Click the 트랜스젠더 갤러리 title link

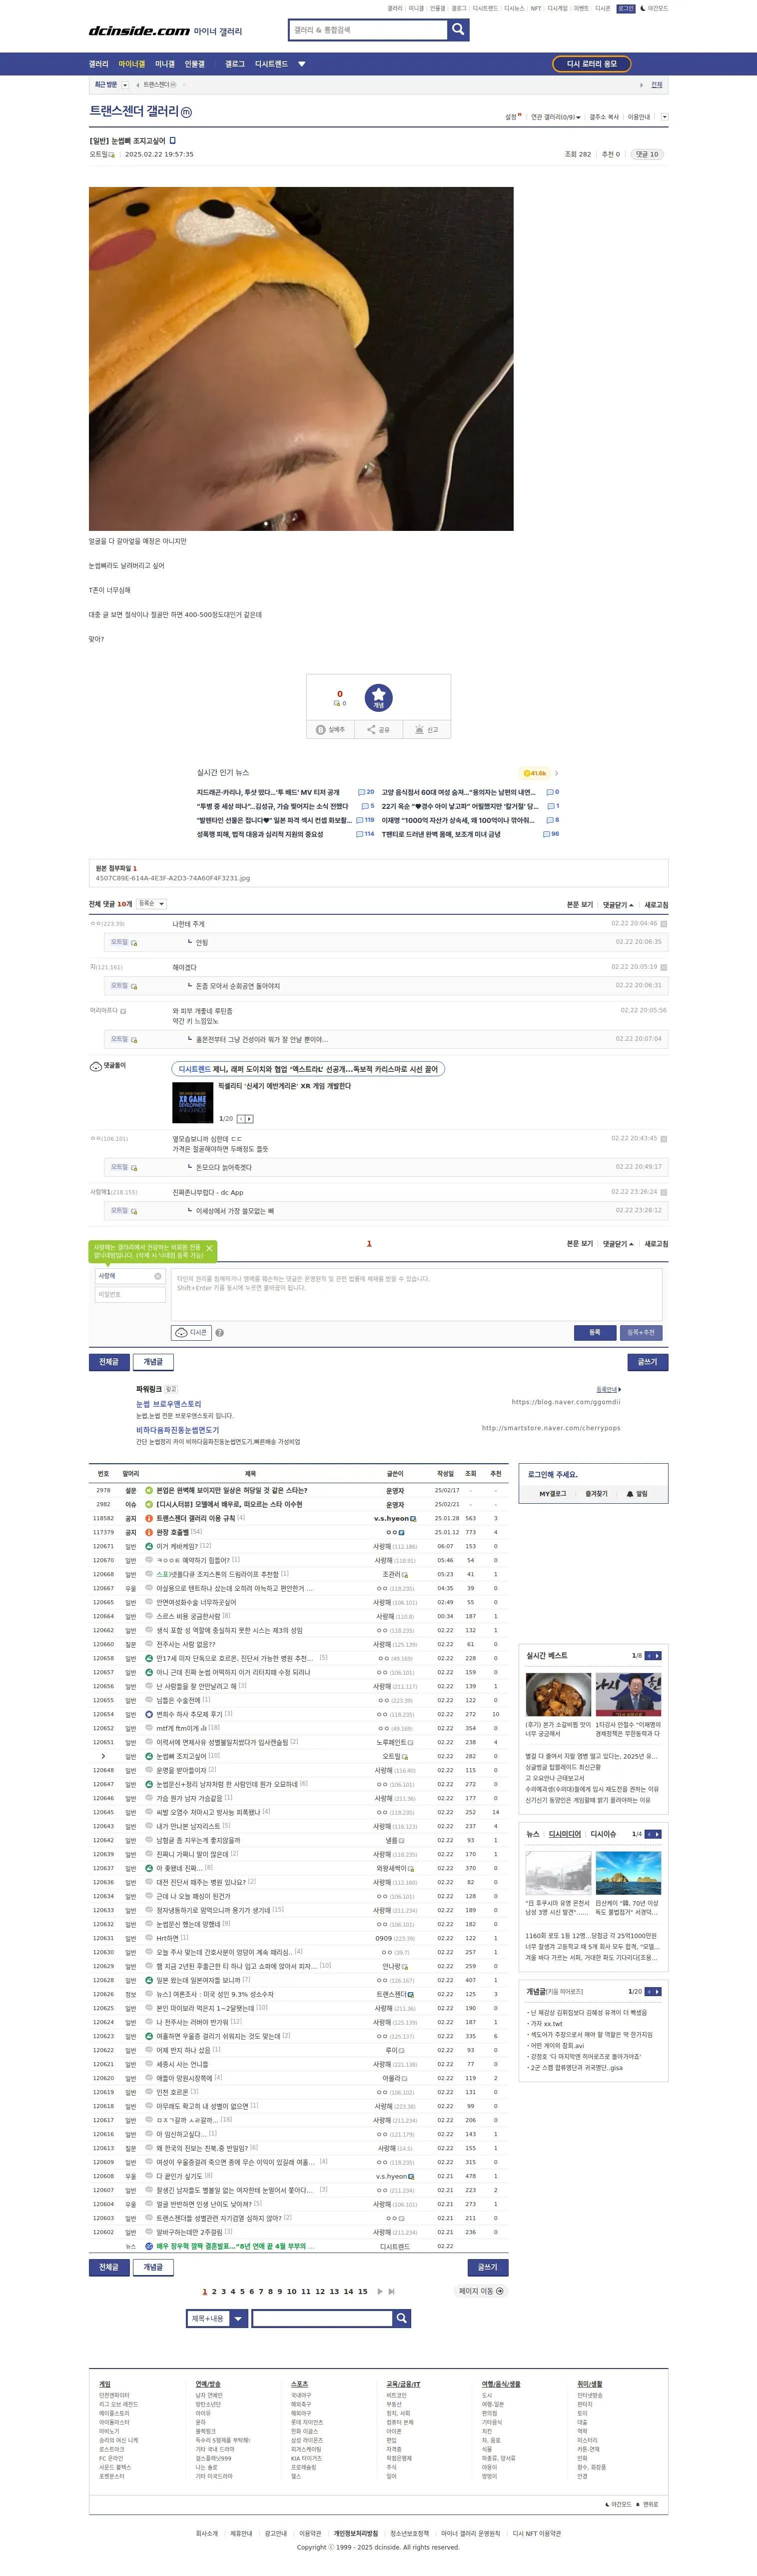[134, 111]
